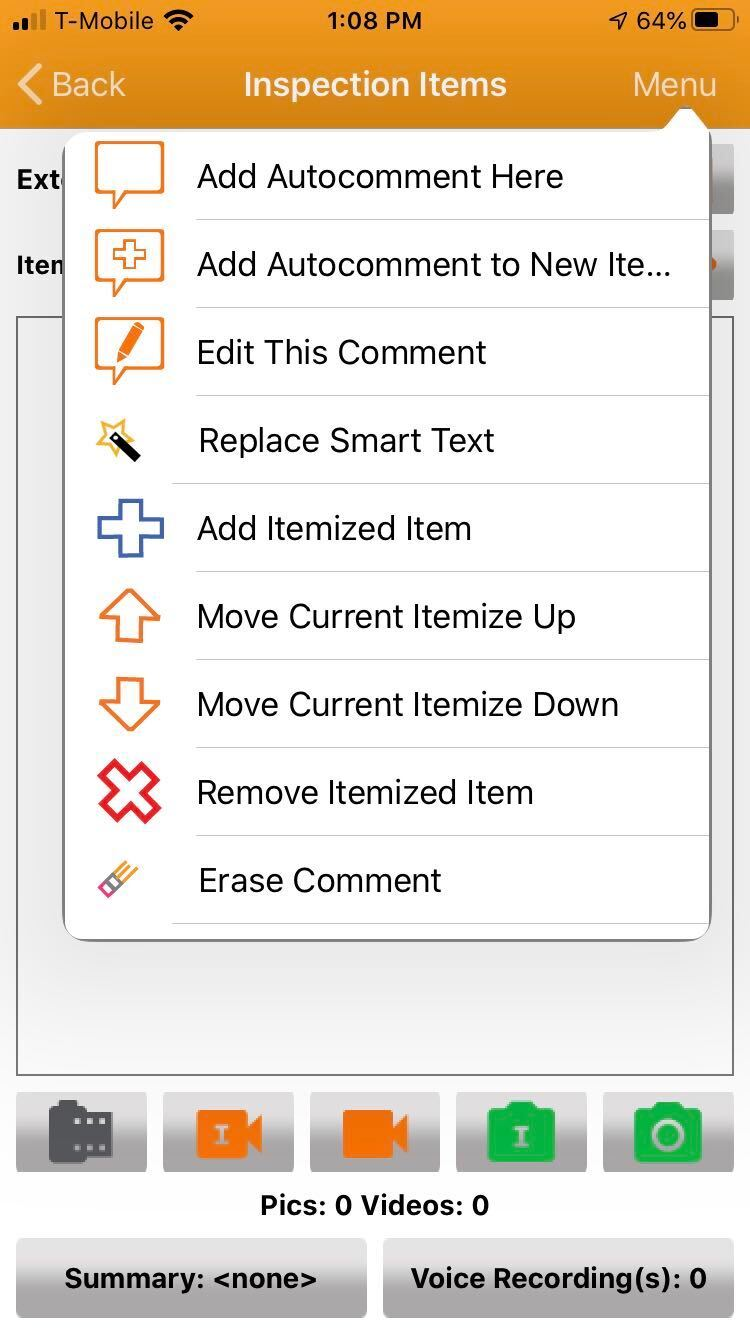This screenshot has width=750, height=1334.
Task: Tap the green camera with I icon
Action: (x=521, y=1132)
